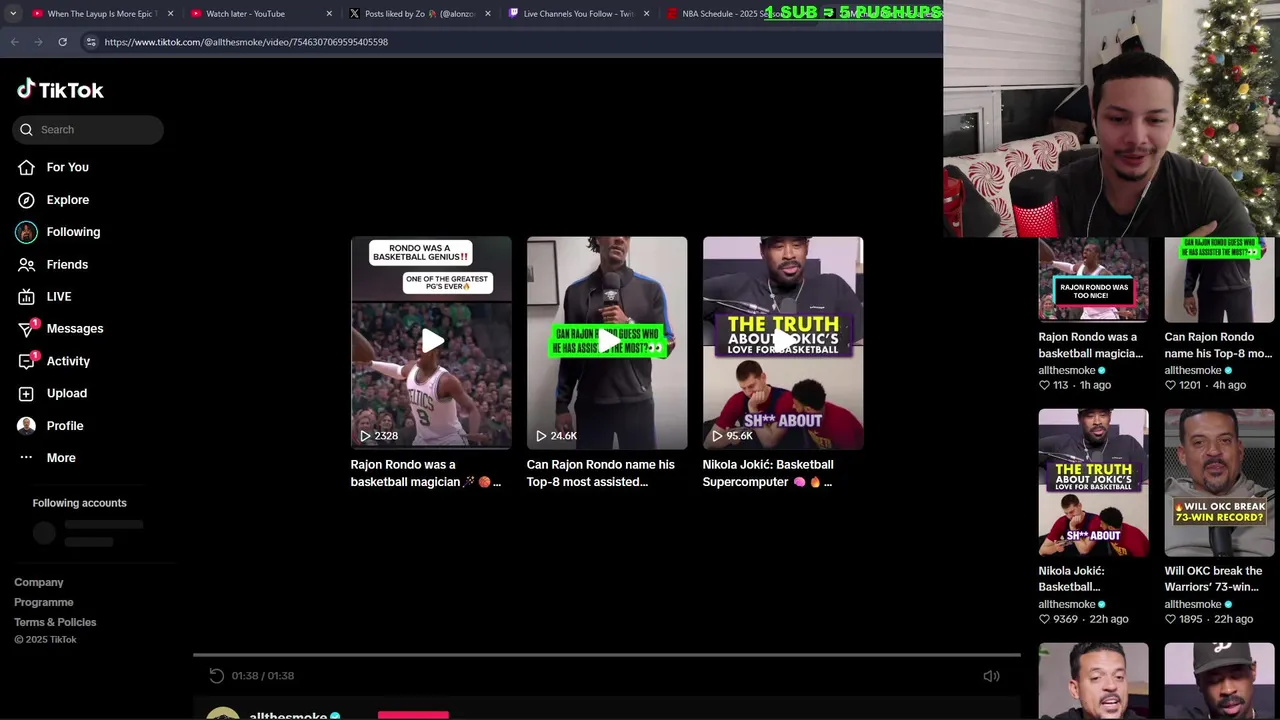Play the Rondo most assisted guess video

pyautogui.click(x=607, y=342)
